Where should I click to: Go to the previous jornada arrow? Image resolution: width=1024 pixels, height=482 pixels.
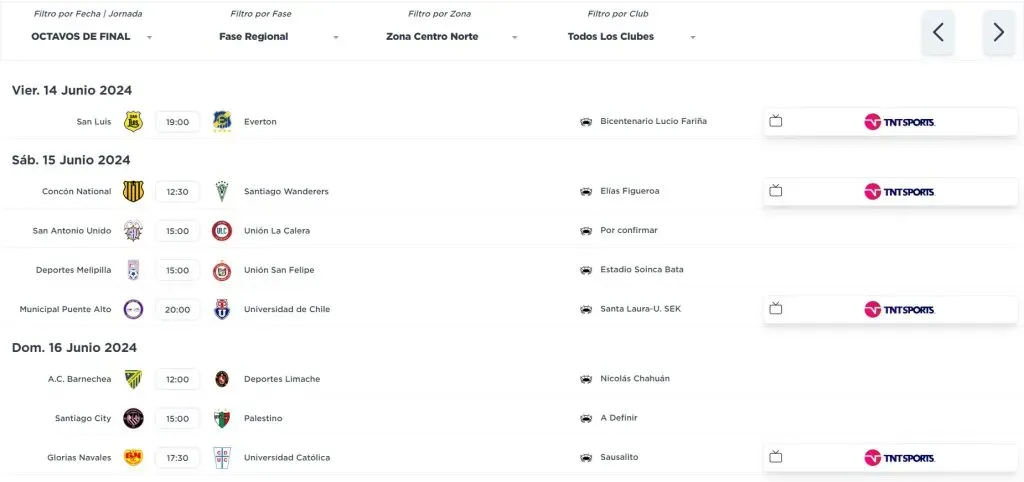tap(938, 32)
